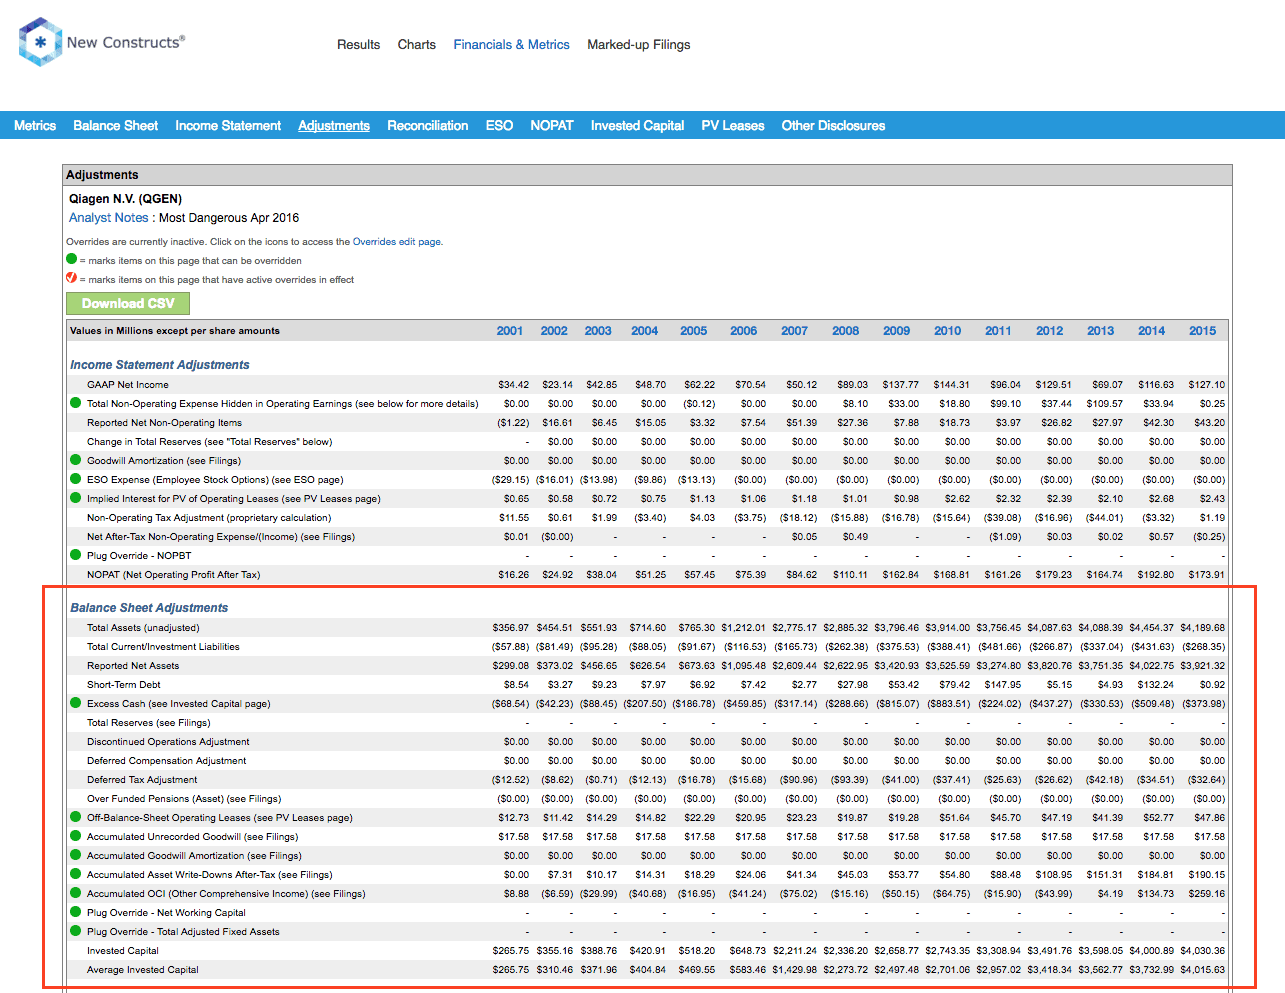Click the 2001 year column header
The image size is (1285, 993).
[510, 331]
